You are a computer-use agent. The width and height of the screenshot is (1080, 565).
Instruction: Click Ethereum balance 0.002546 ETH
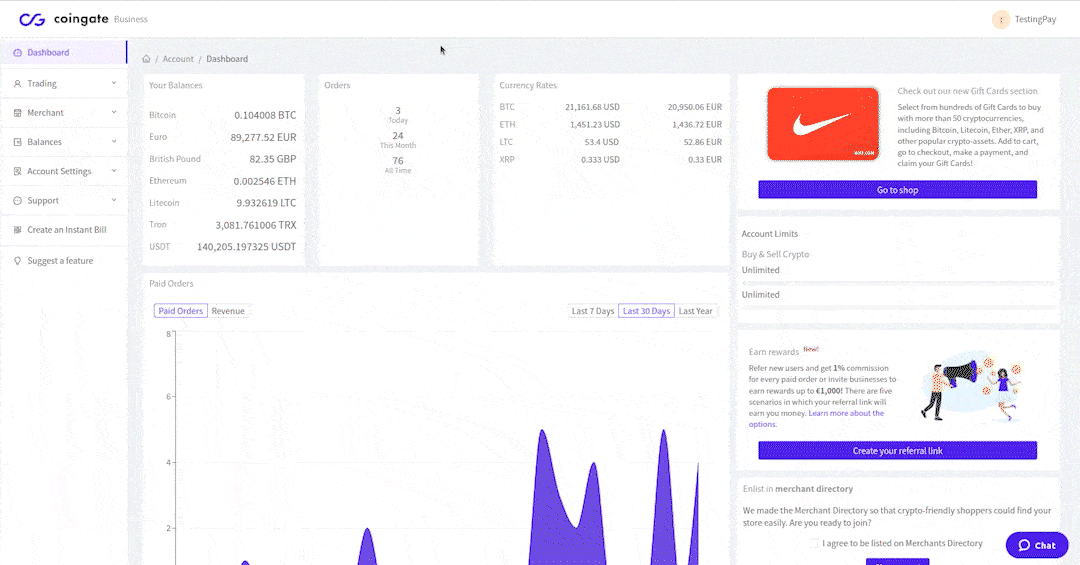click(264, 181)
